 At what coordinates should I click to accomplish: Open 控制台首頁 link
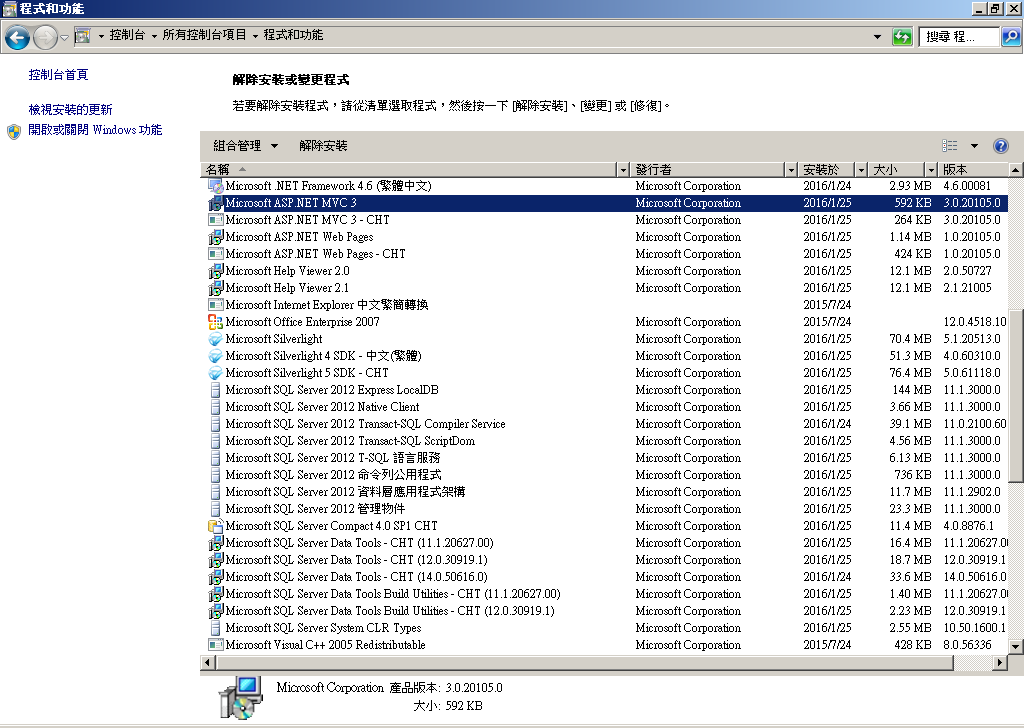pos(58,74)
